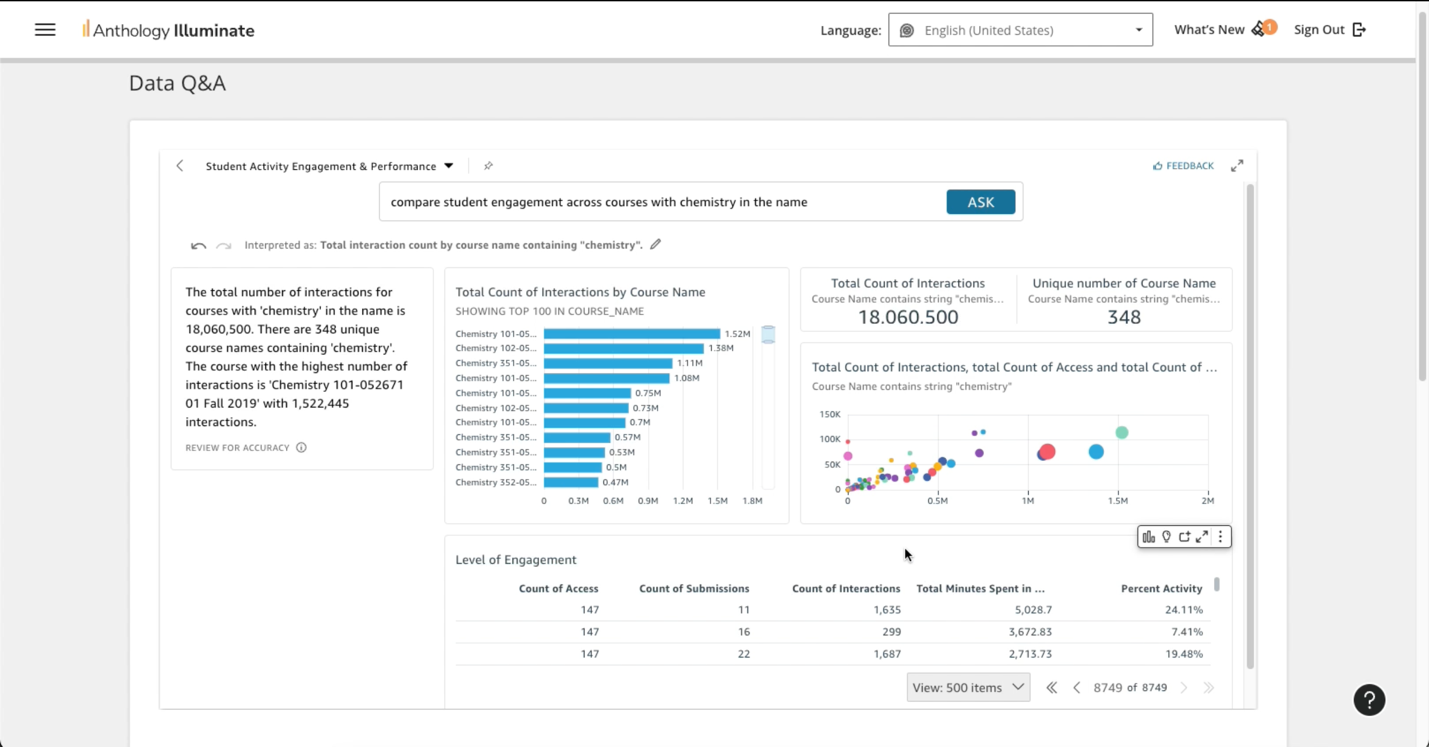Open the visual's three-dot options menu
Screen dimensions: 1429x747
pyautogui.click(x=1220, y=537)
